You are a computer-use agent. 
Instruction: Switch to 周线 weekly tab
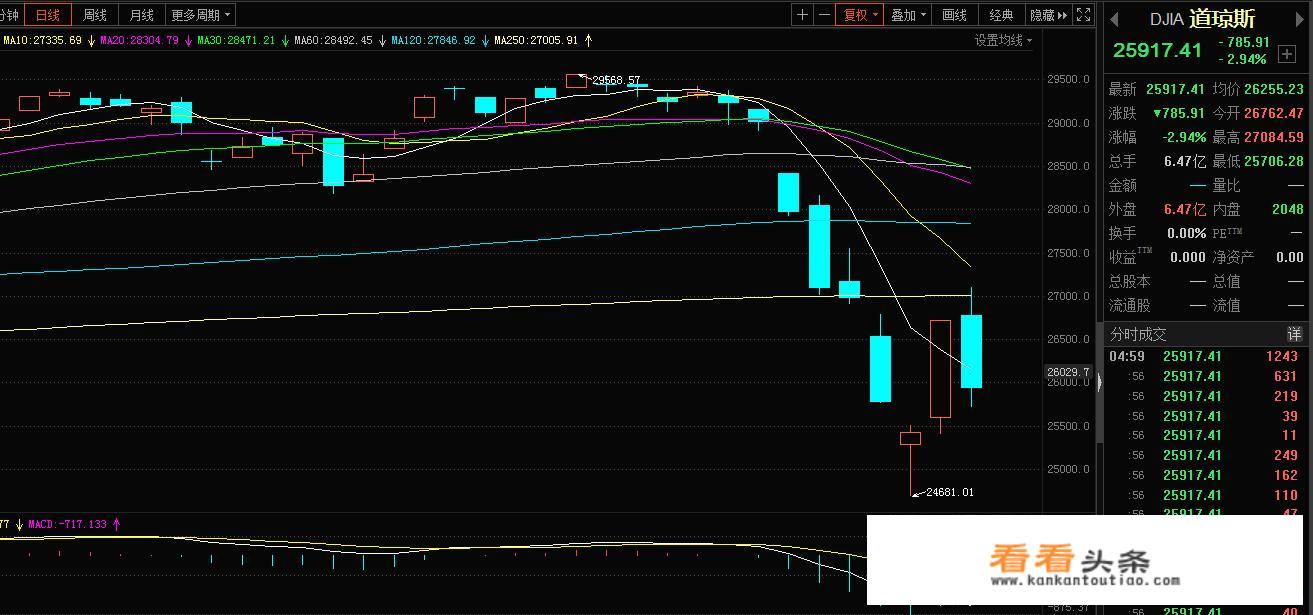click(x=95, y=15)
